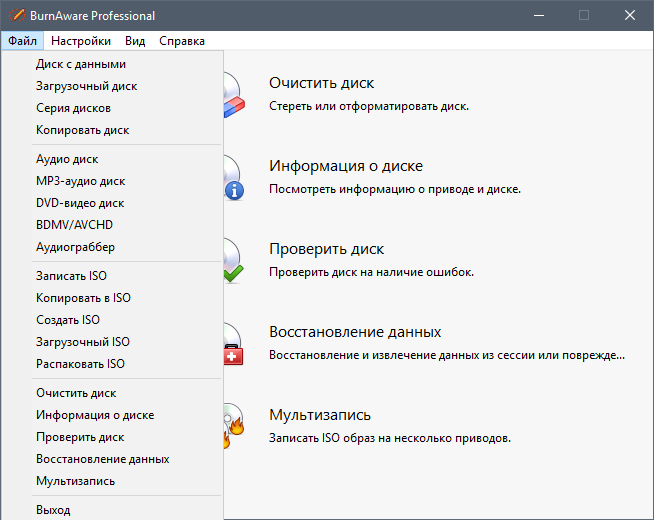654x520 pixels.
Task: Open the Настройки menu
Action: (x=81, y=41)
